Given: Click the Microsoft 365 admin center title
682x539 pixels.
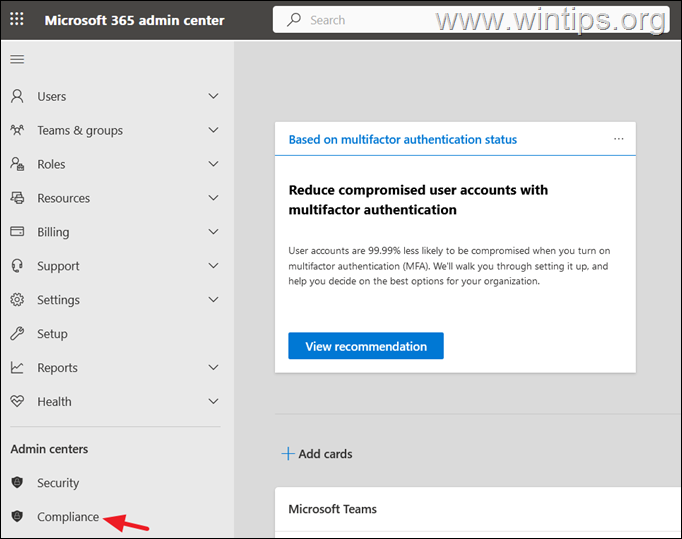Looking at the screenshot, I should 134,20.
